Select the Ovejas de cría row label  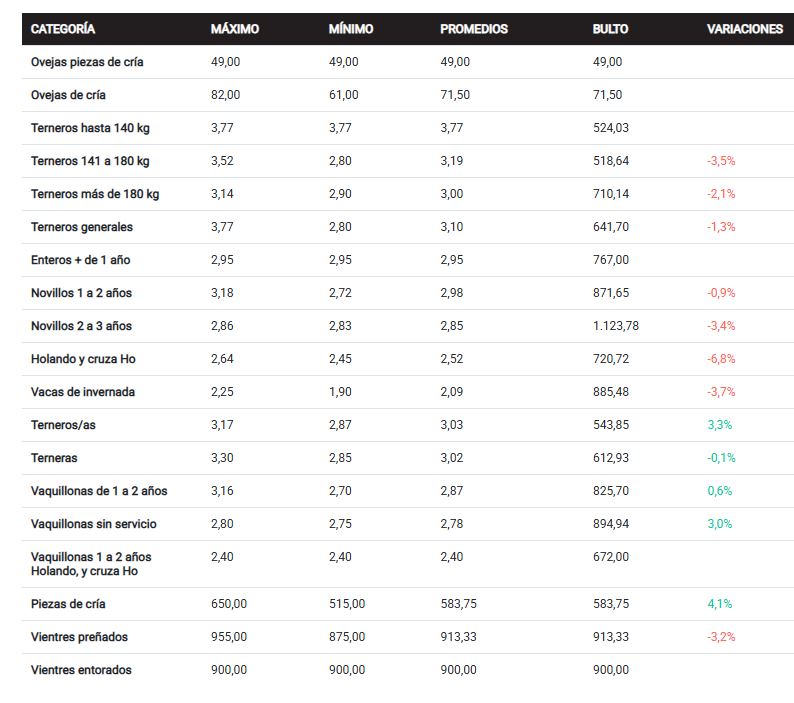[x=68, y=95]
